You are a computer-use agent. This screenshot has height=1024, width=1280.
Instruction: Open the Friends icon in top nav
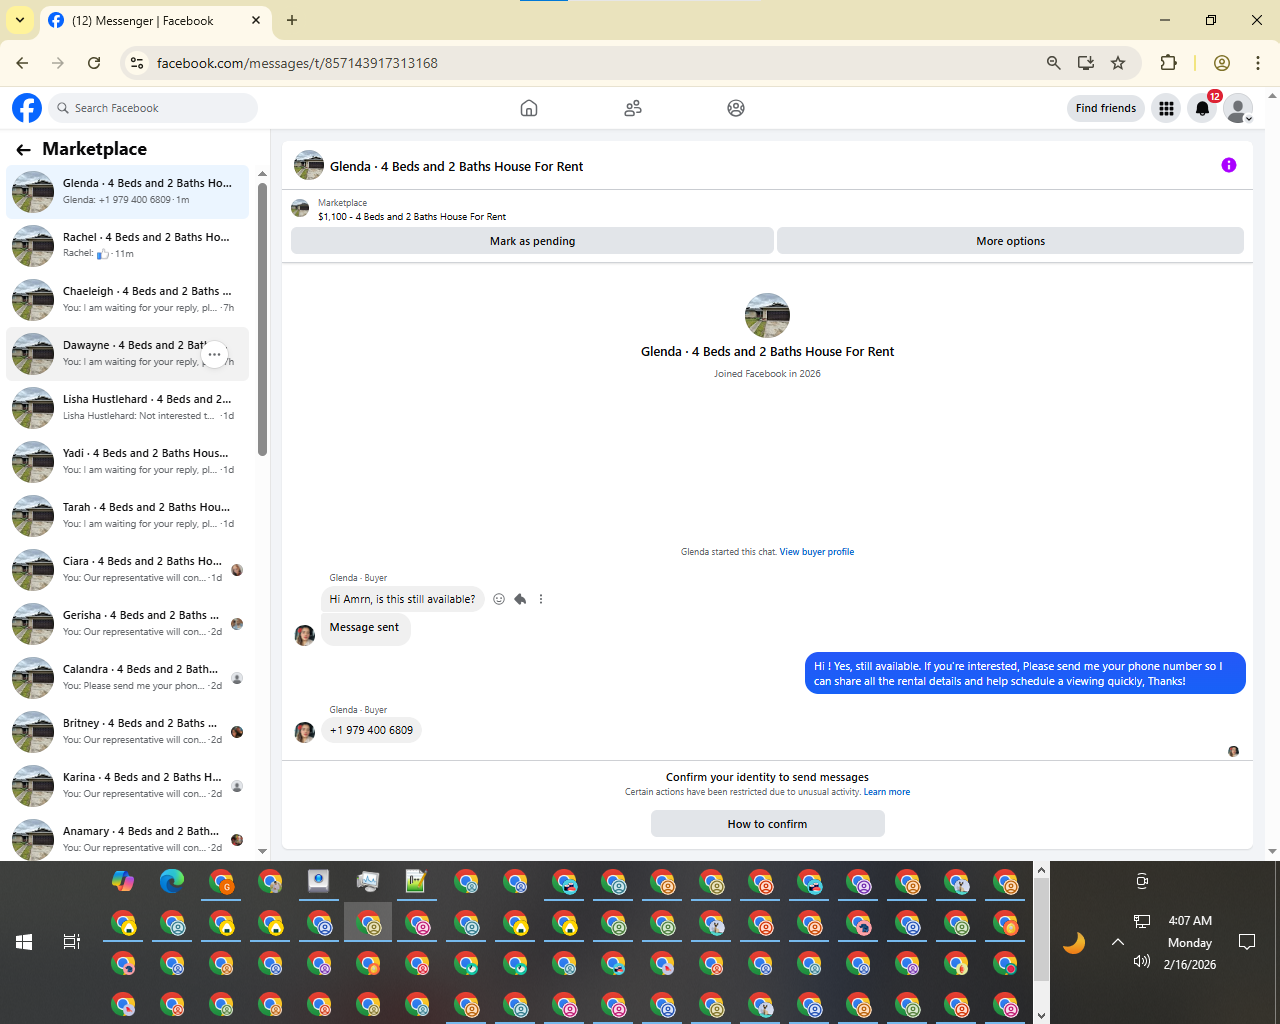pos(633,108)
